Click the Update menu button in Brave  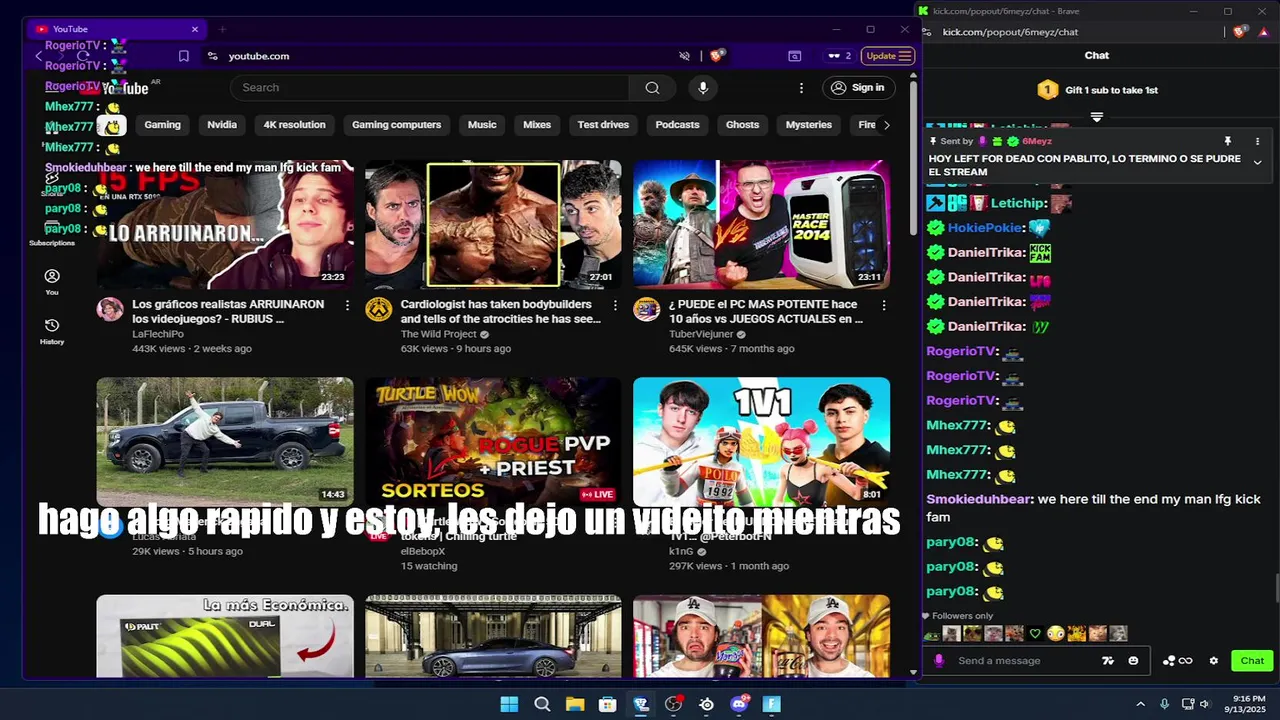[888, 56]
